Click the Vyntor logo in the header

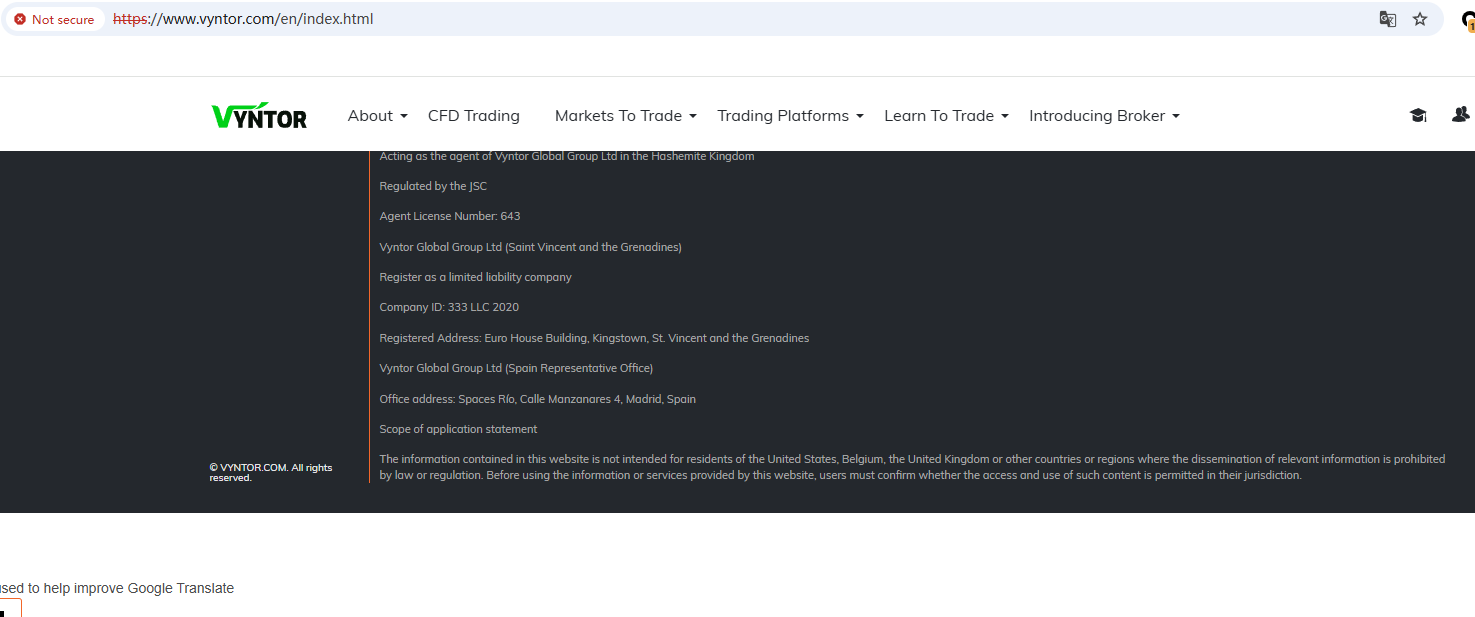point(259,116)
